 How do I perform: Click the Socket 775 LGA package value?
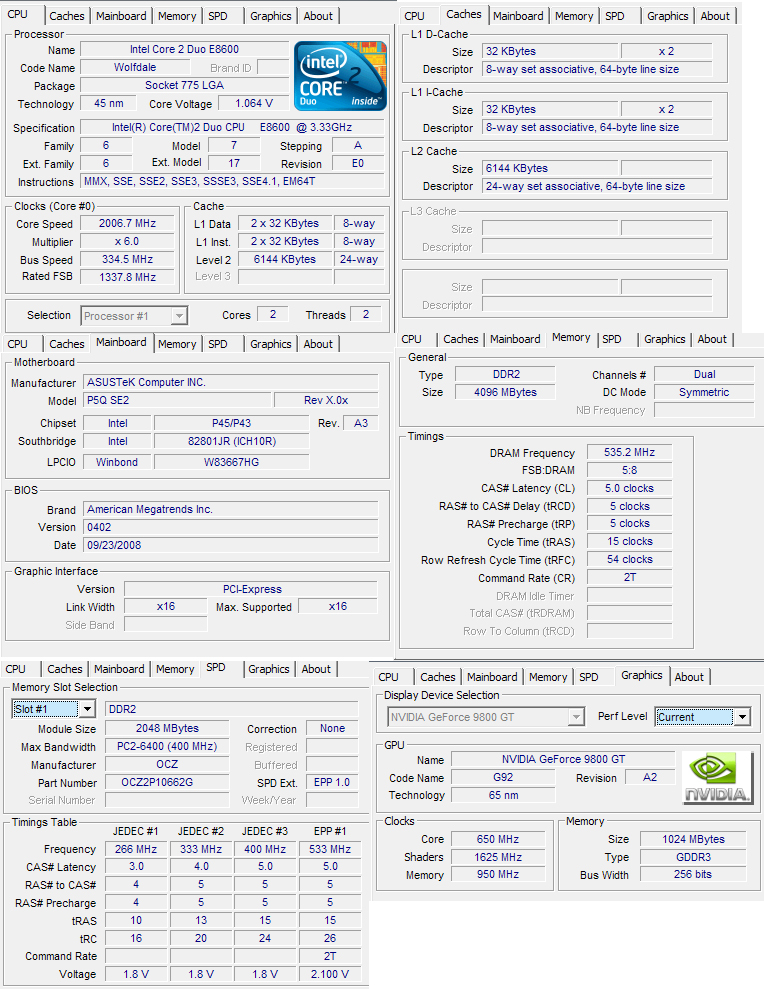tap(184, 85)
